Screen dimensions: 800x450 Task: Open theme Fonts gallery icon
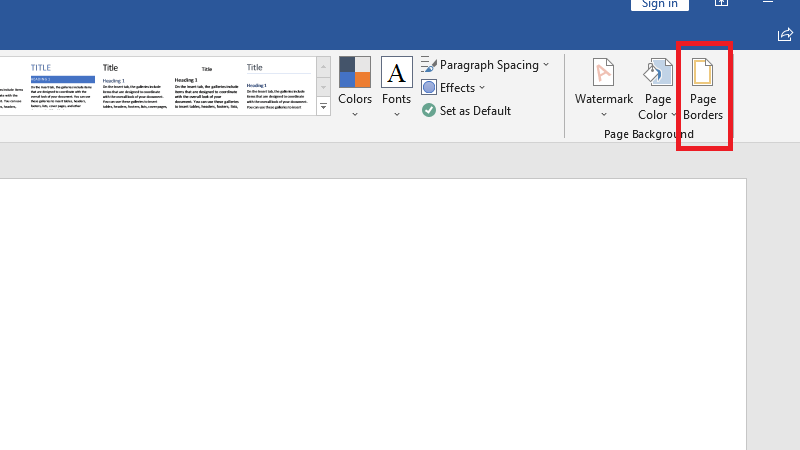pos(397,73)
